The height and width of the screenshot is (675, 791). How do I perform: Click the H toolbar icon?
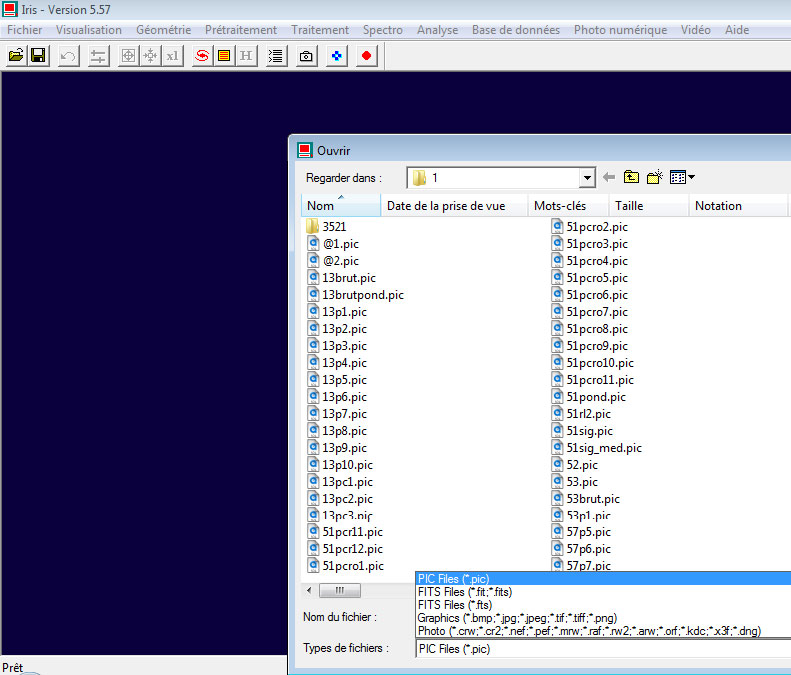click(246, 55)
